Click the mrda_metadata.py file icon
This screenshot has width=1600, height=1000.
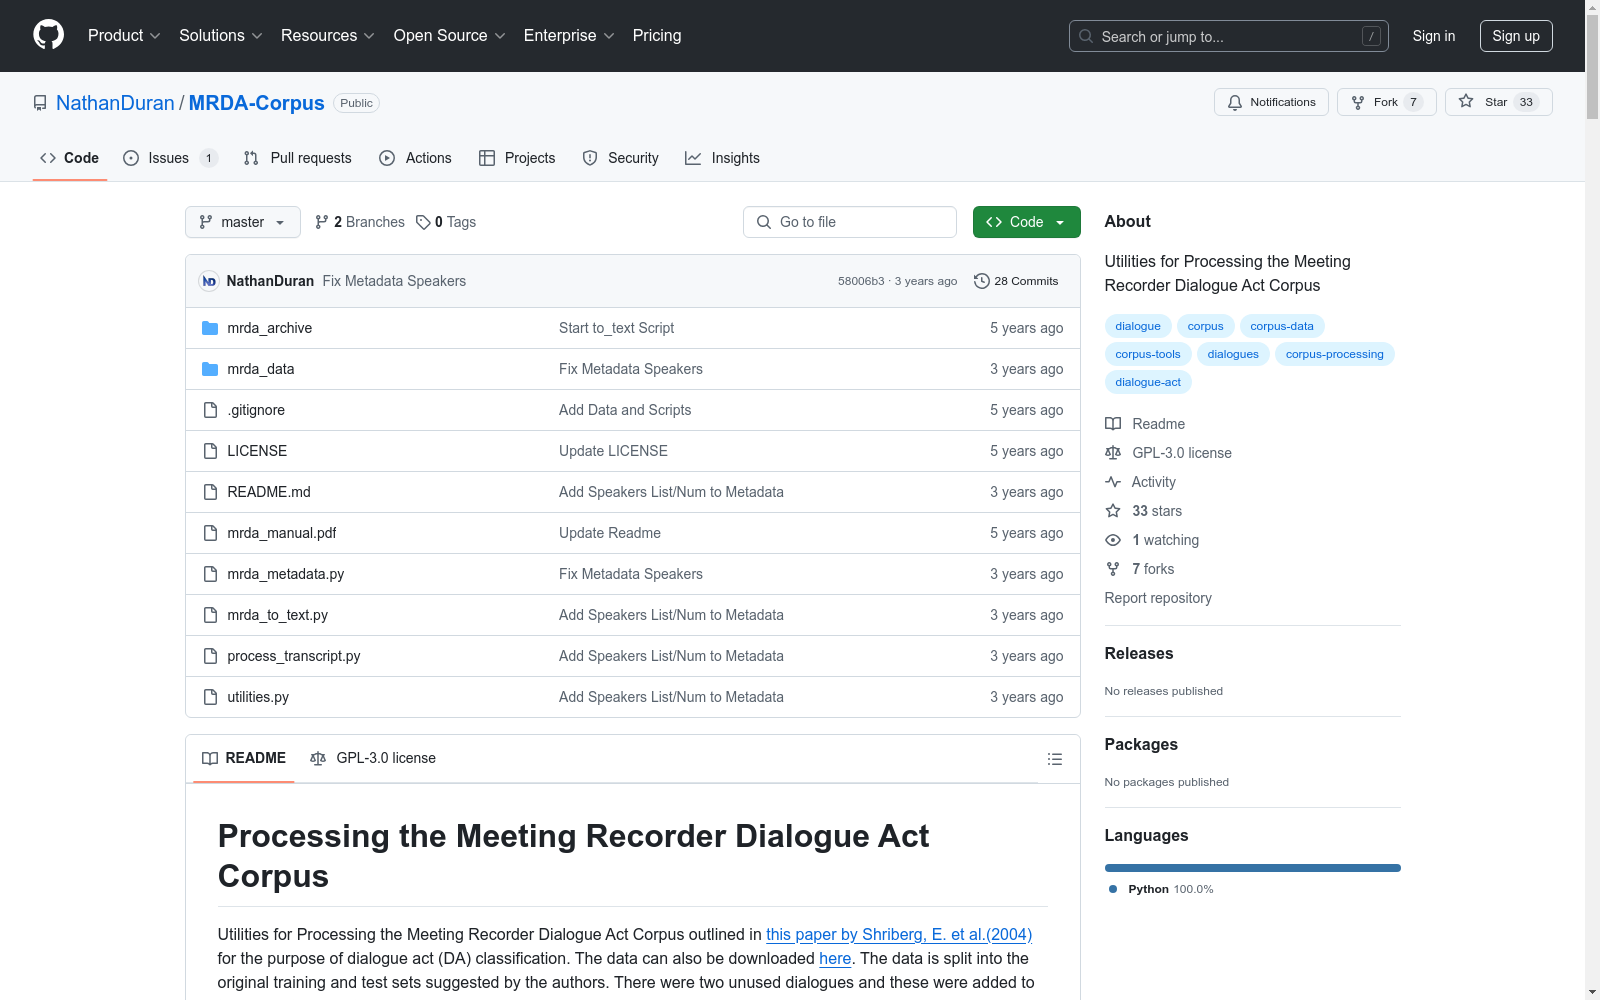(210, 574)
